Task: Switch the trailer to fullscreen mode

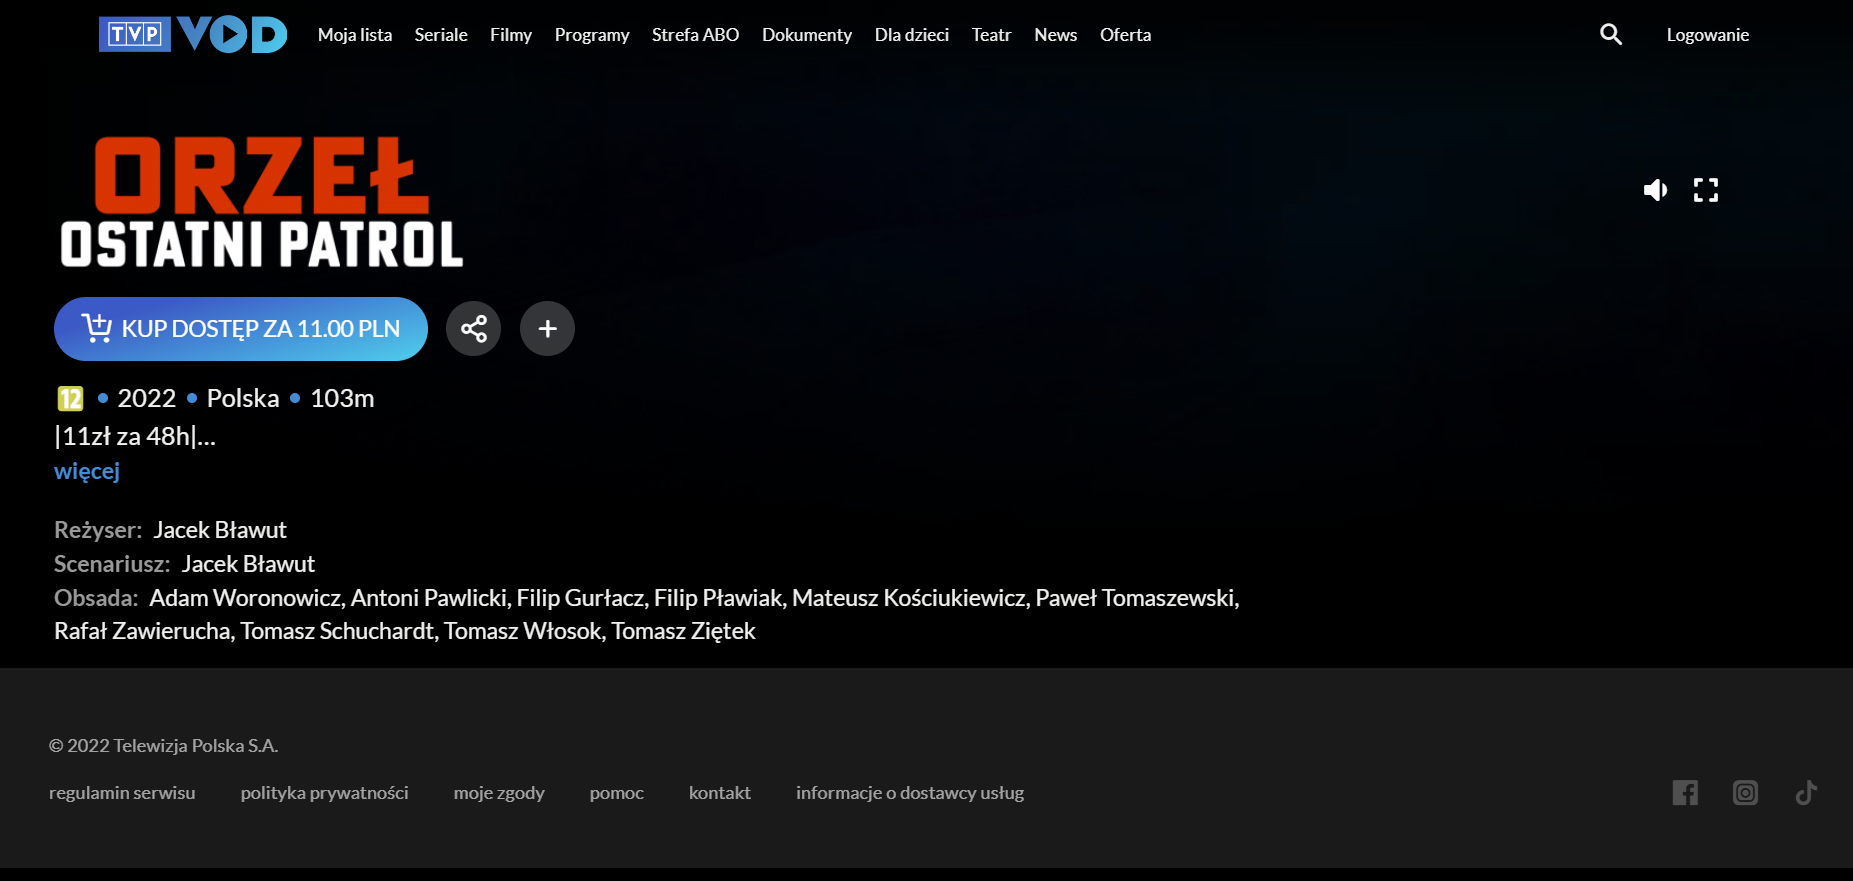Action: point(1706,190)
